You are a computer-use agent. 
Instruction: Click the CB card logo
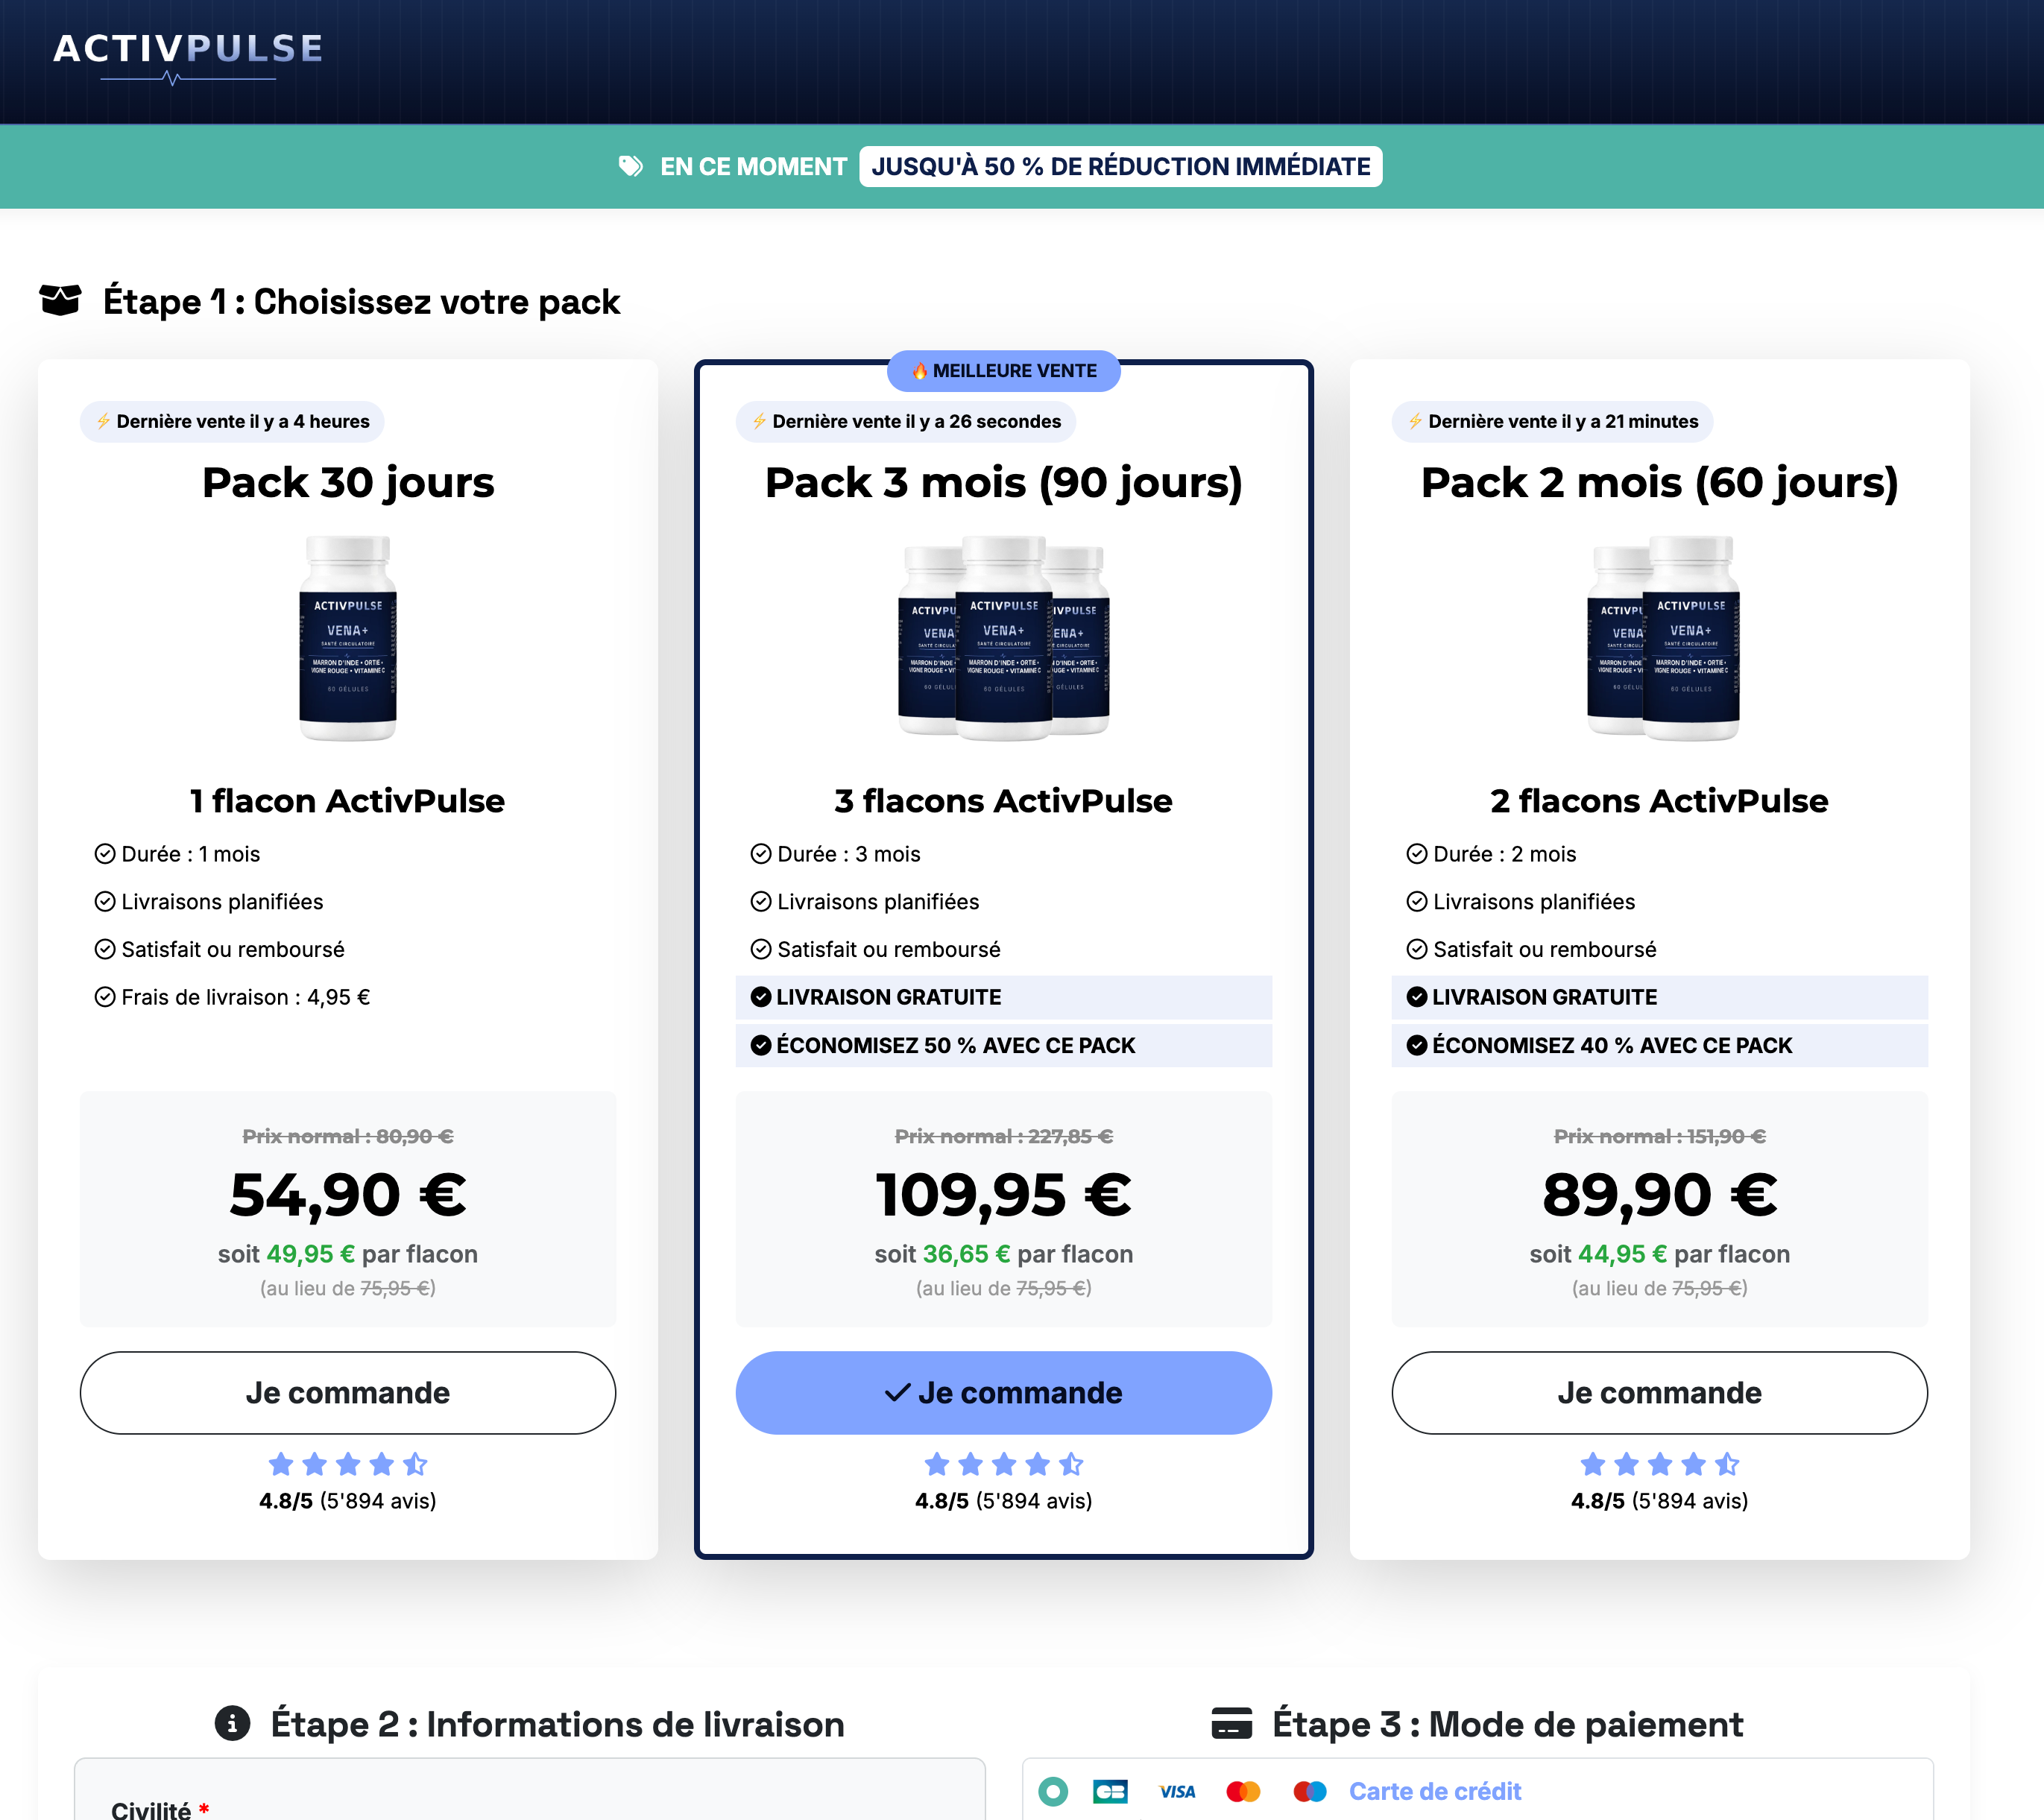pyautogui.click(x=1110, y=1791)
